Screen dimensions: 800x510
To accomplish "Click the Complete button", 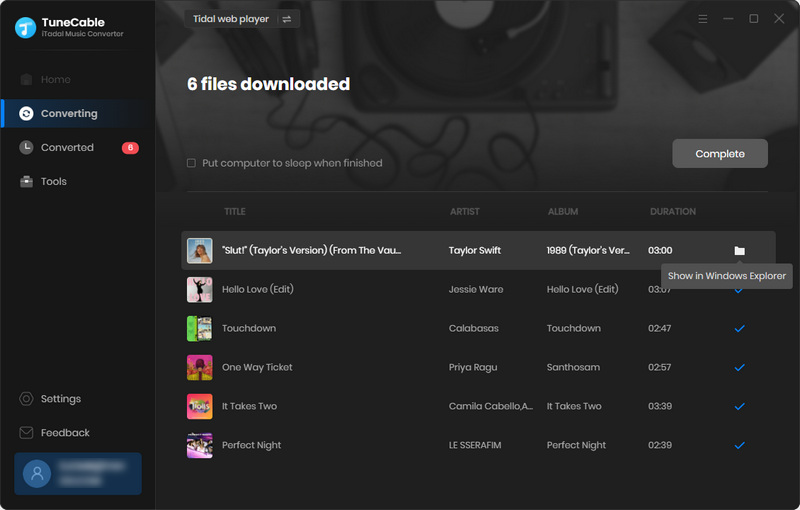I will pyautogui.click(x=720, y=154).
